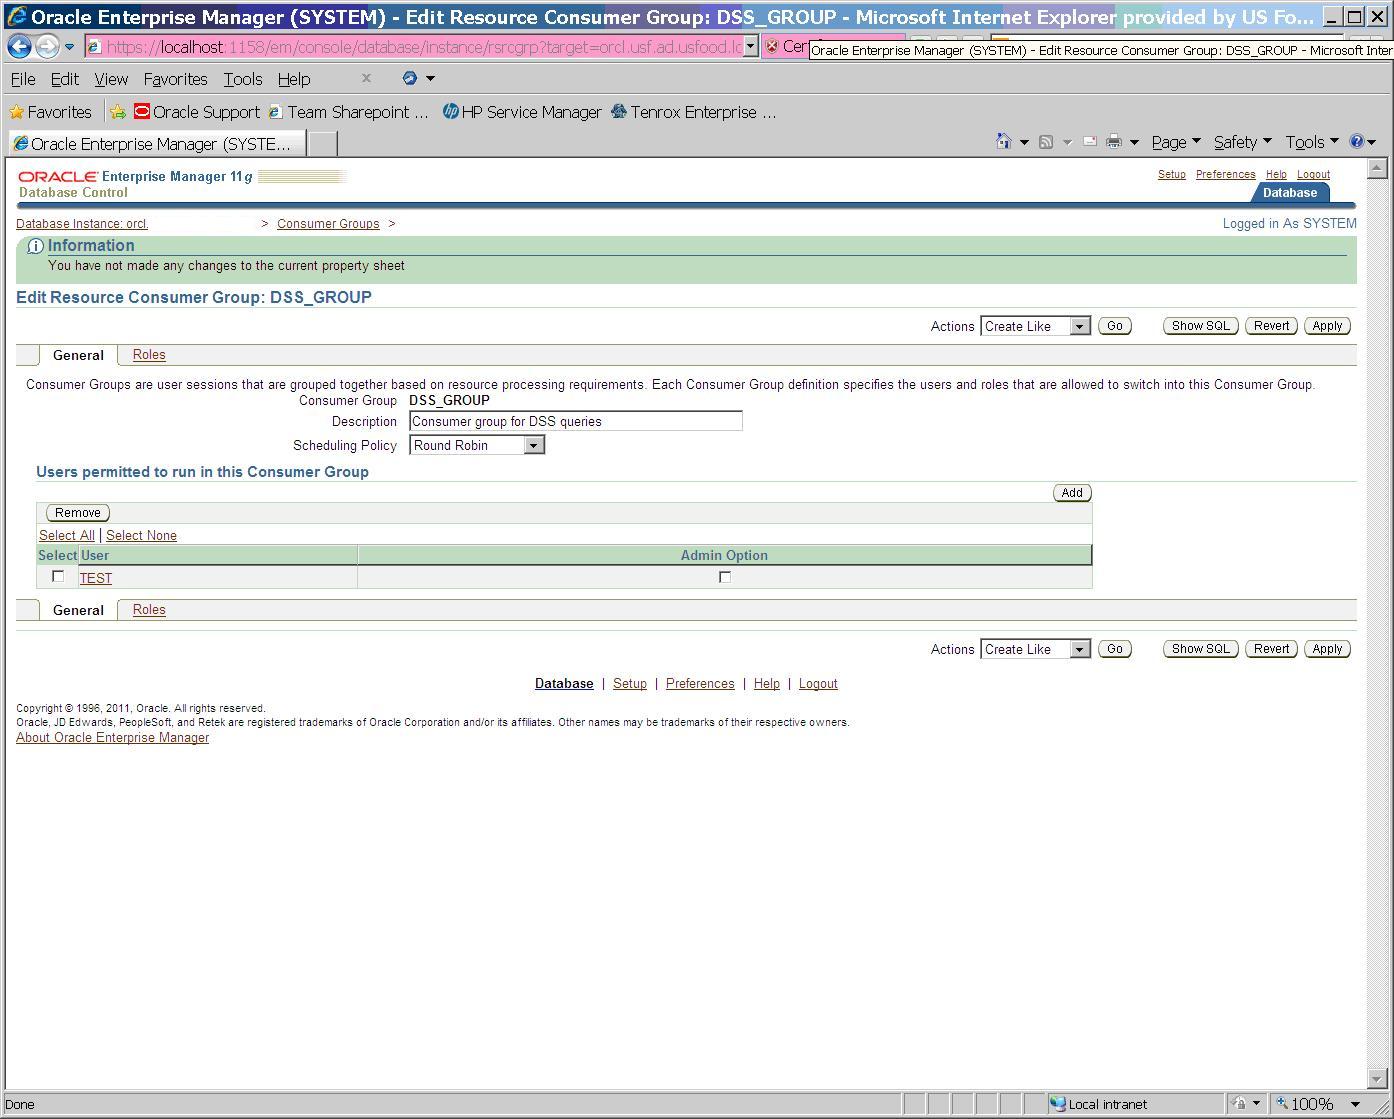This screenshot has width=1394, height=1119.
Task: Go to Consumer Groups breadcrumb link
Action: tap(328, 224)
